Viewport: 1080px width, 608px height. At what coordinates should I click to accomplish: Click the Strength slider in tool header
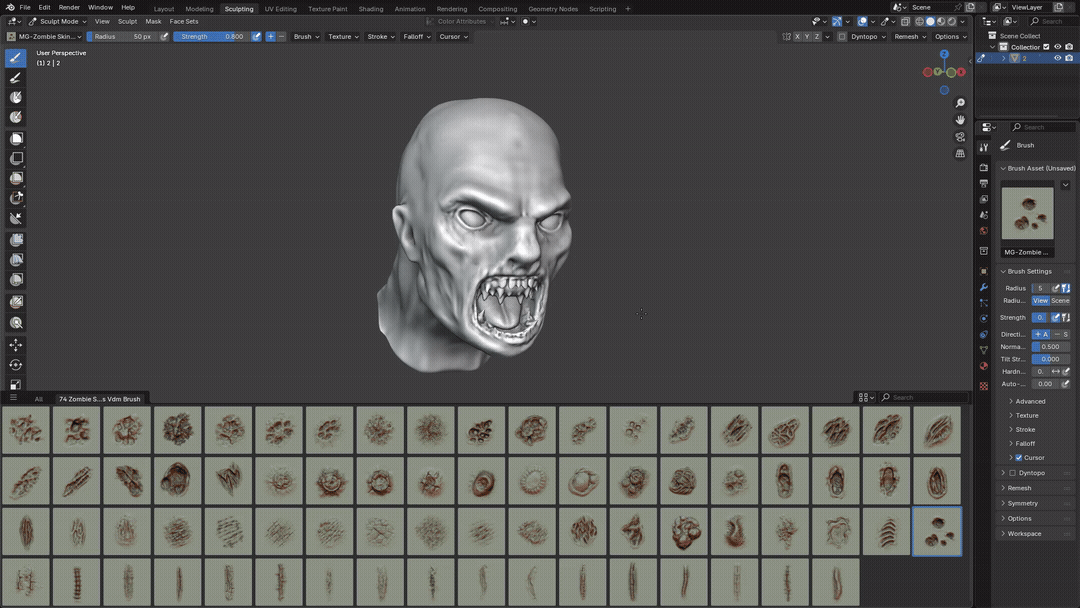(x=212, y=36)
